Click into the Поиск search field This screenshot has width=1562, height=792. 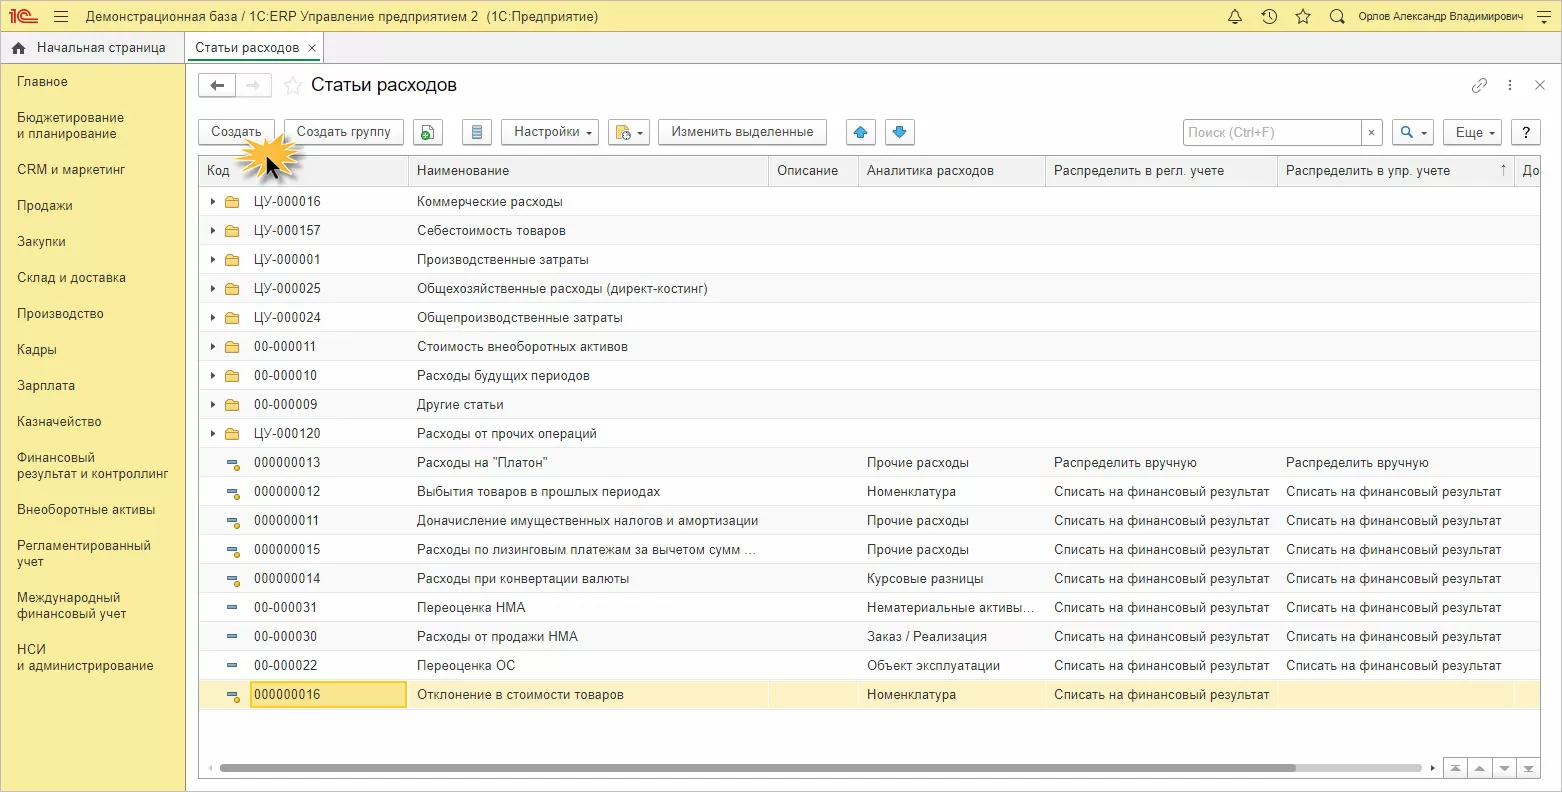coord(1271,132)
